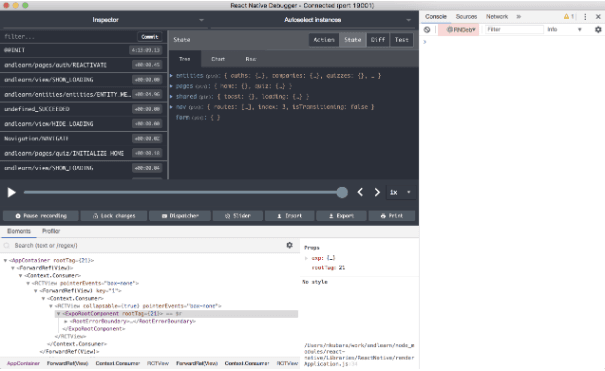This screenshot has width=605, height=371.
Task: Click the Export button
Action: 341,216
